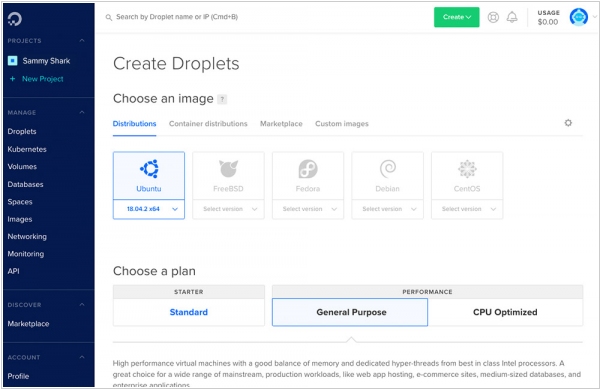This screenshot has width=600, height=389.
Task: Open Fedora Select version dropdown
Action: click(308, 209)
